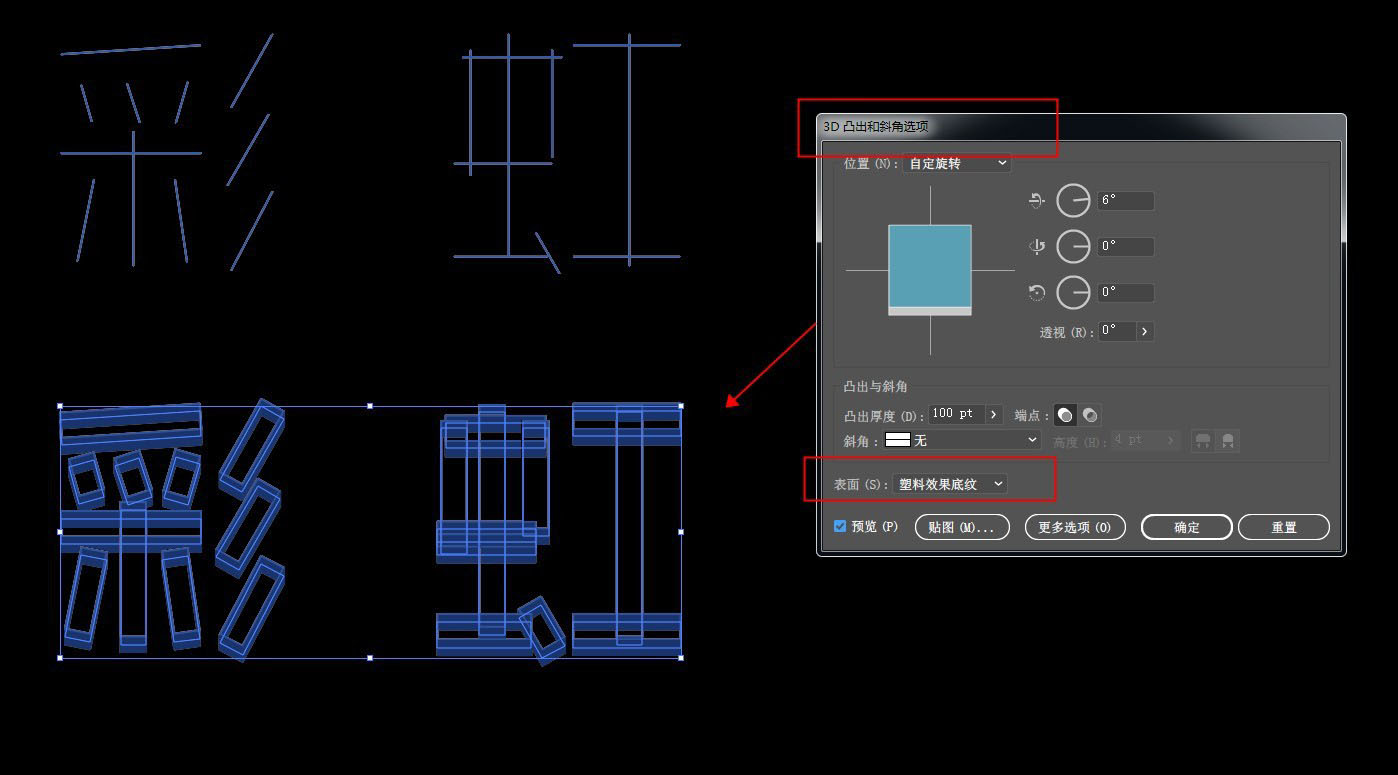Turn on the solid cap (端点) option

pos(1066,415)
